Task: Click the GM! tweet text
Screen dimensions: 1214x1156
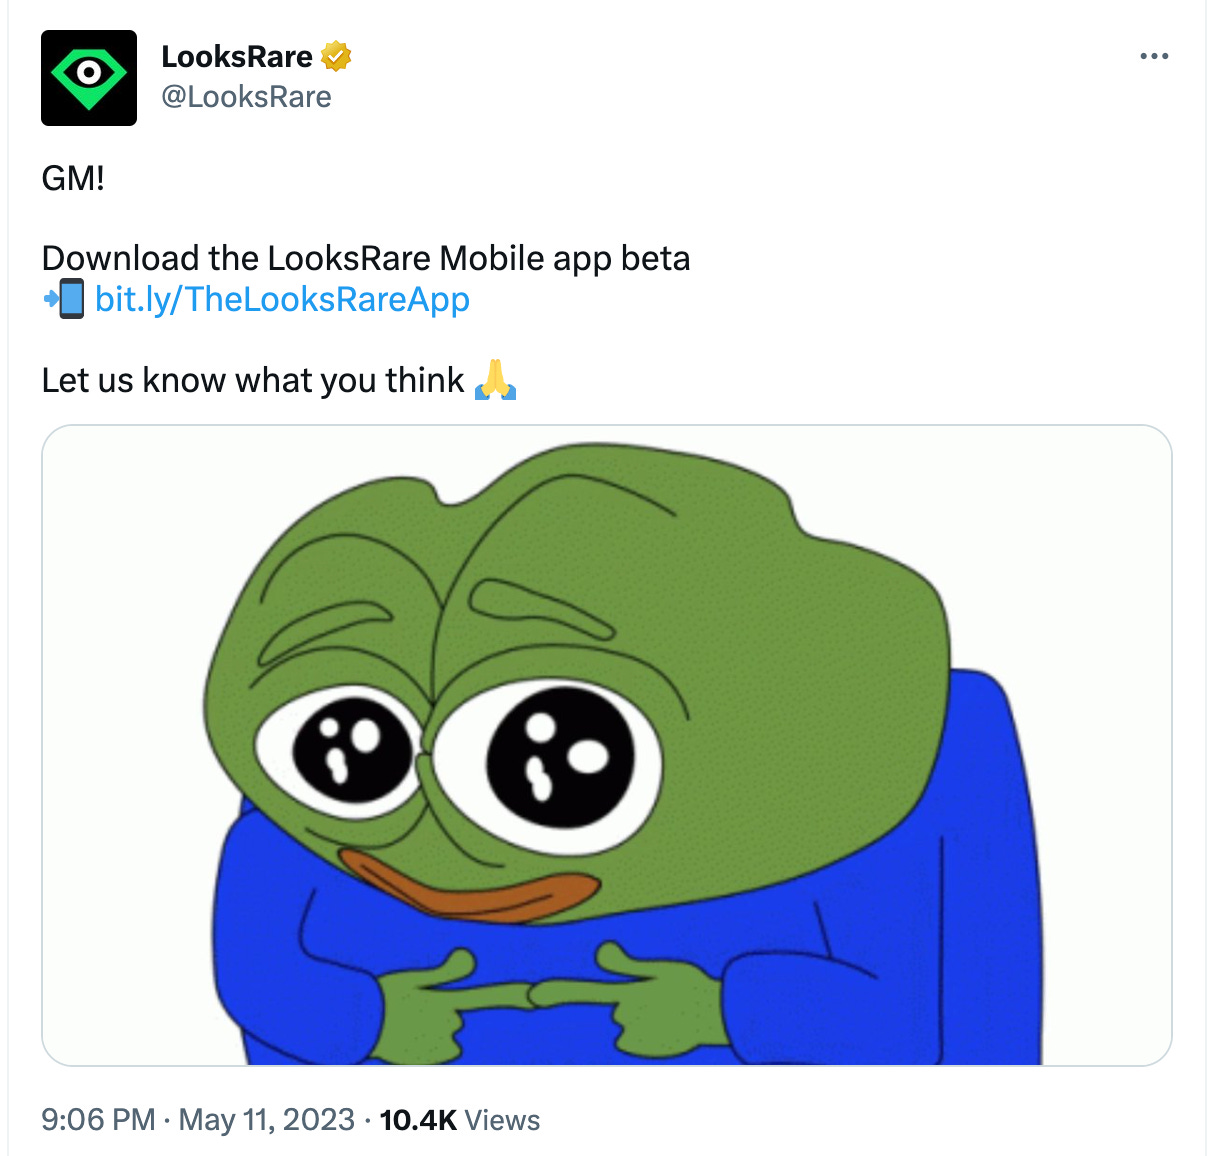Action: [x=73, y=179]
